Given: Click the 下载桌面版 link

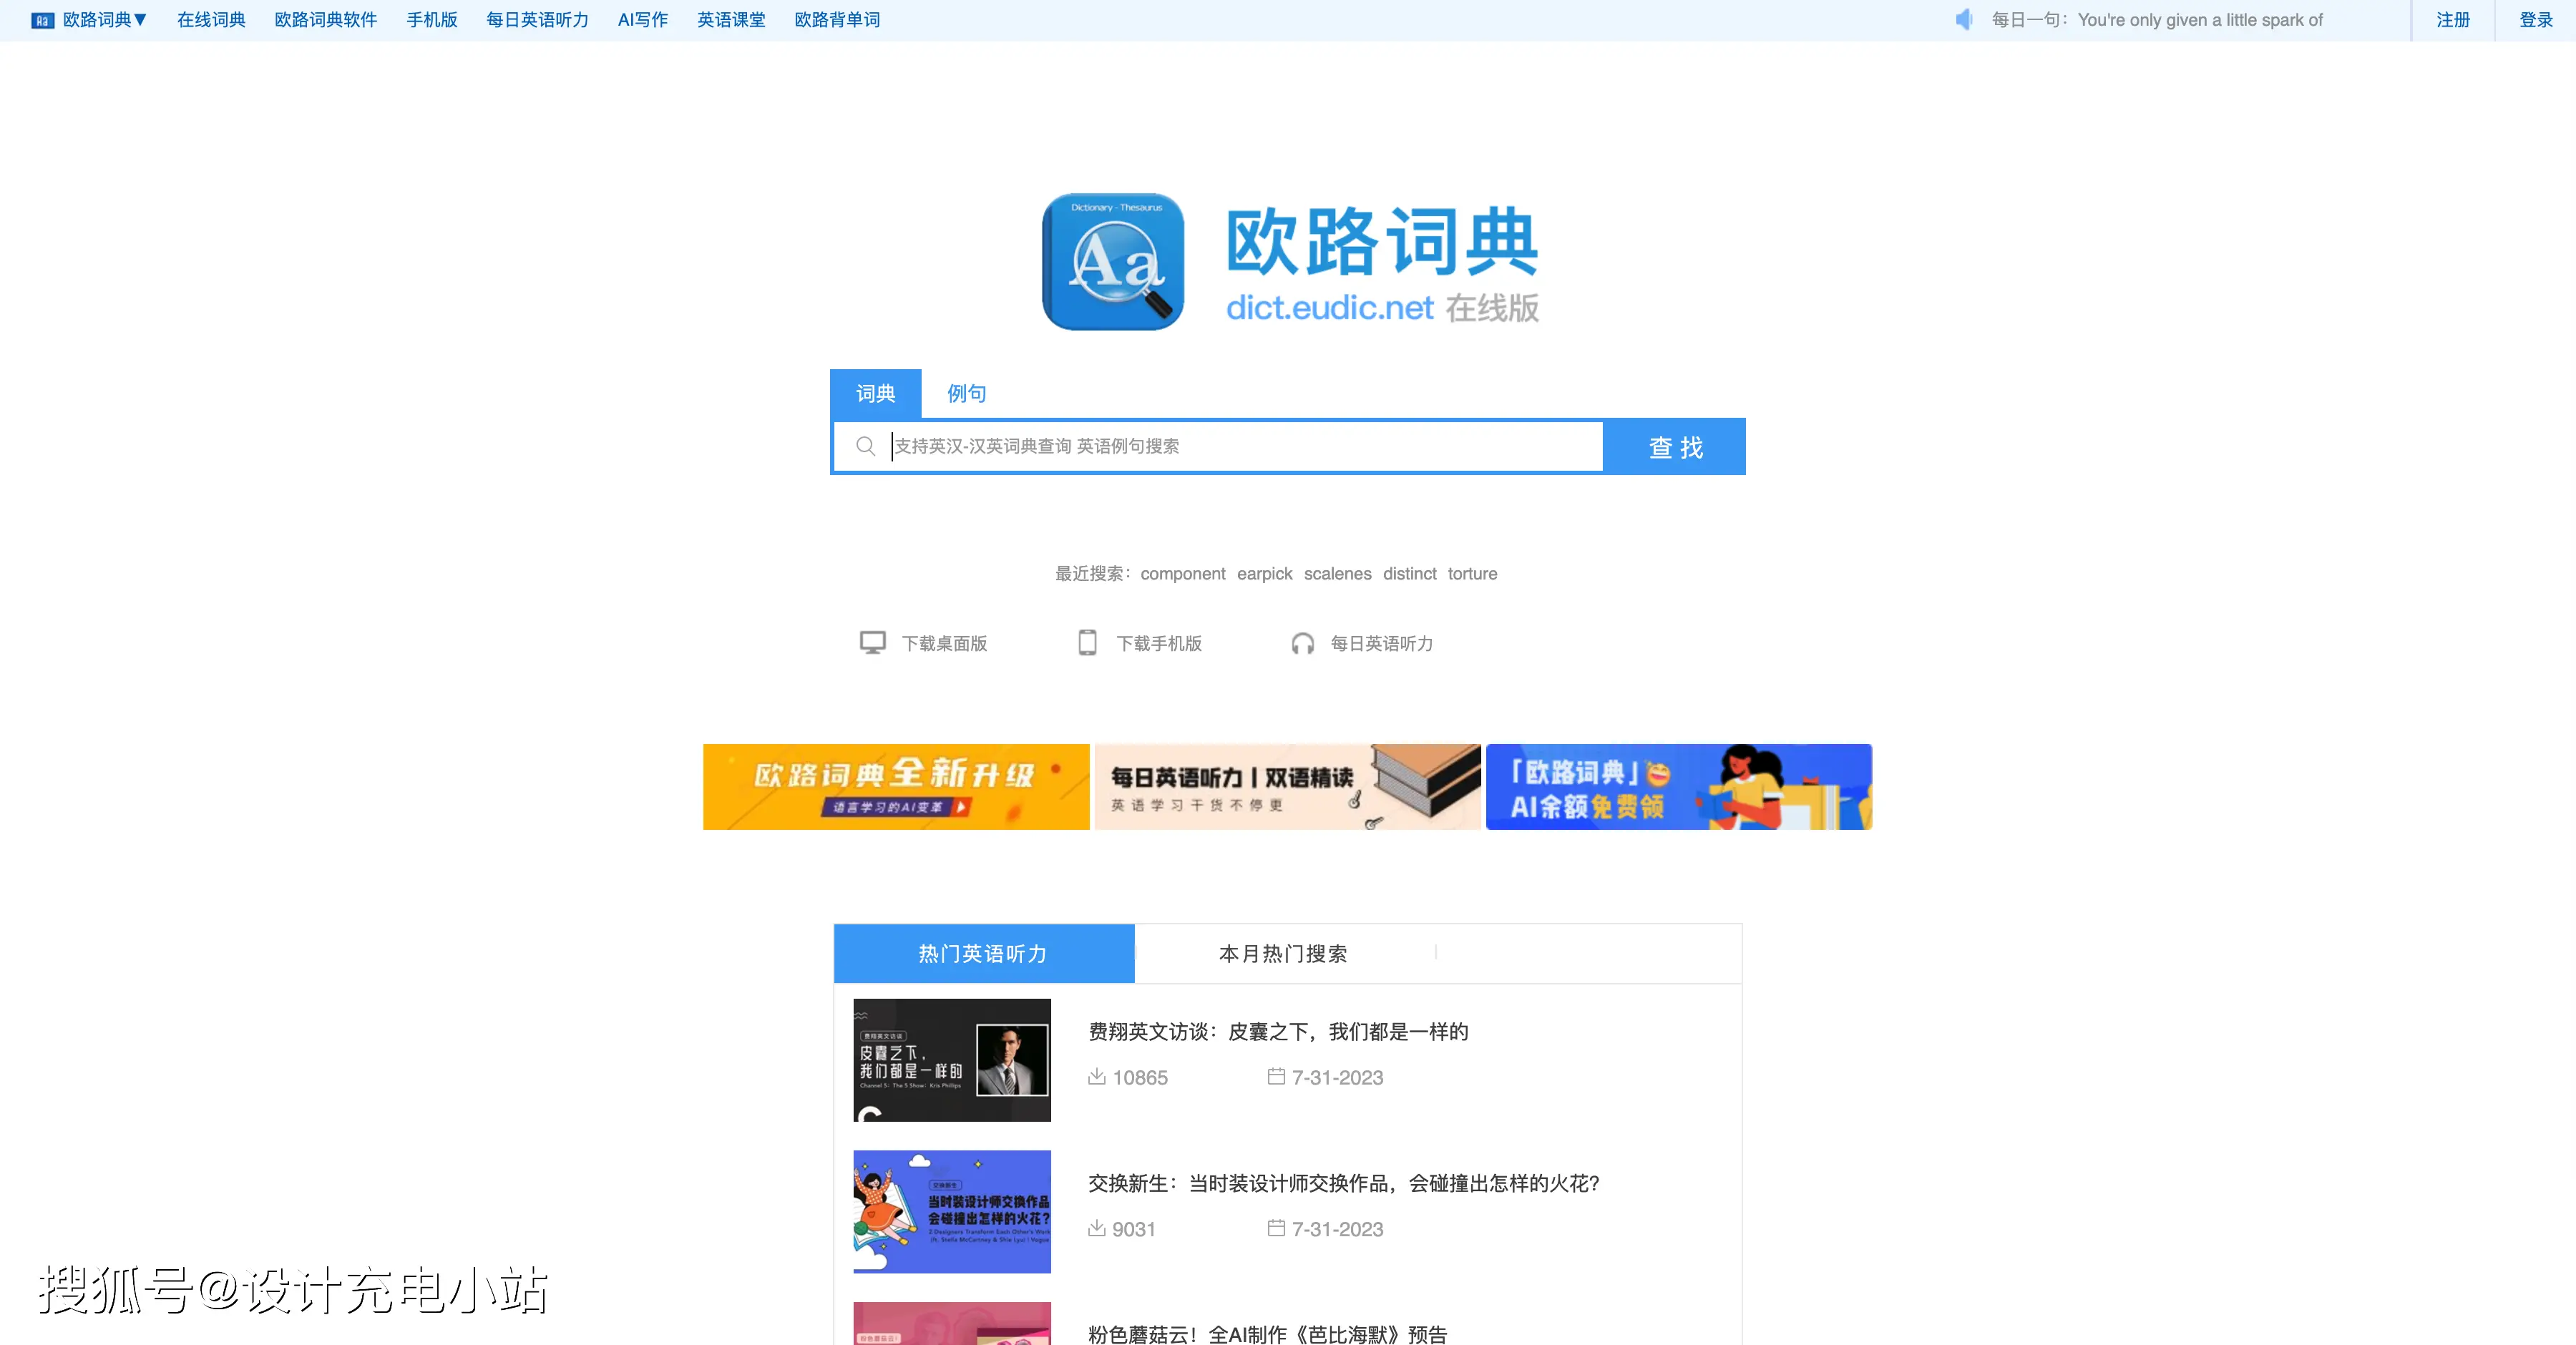Looking at the screenshot, I should [944, 644].
